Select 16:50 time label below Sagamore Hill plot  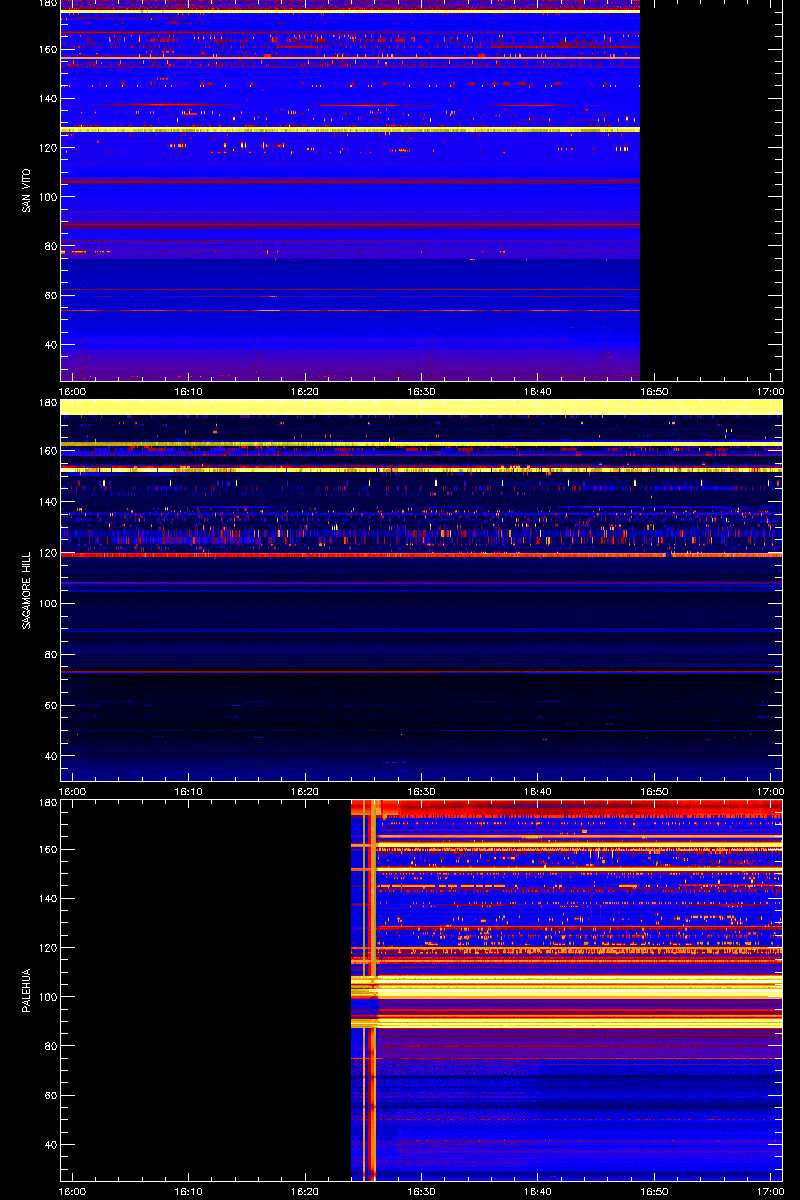(654, 792)
